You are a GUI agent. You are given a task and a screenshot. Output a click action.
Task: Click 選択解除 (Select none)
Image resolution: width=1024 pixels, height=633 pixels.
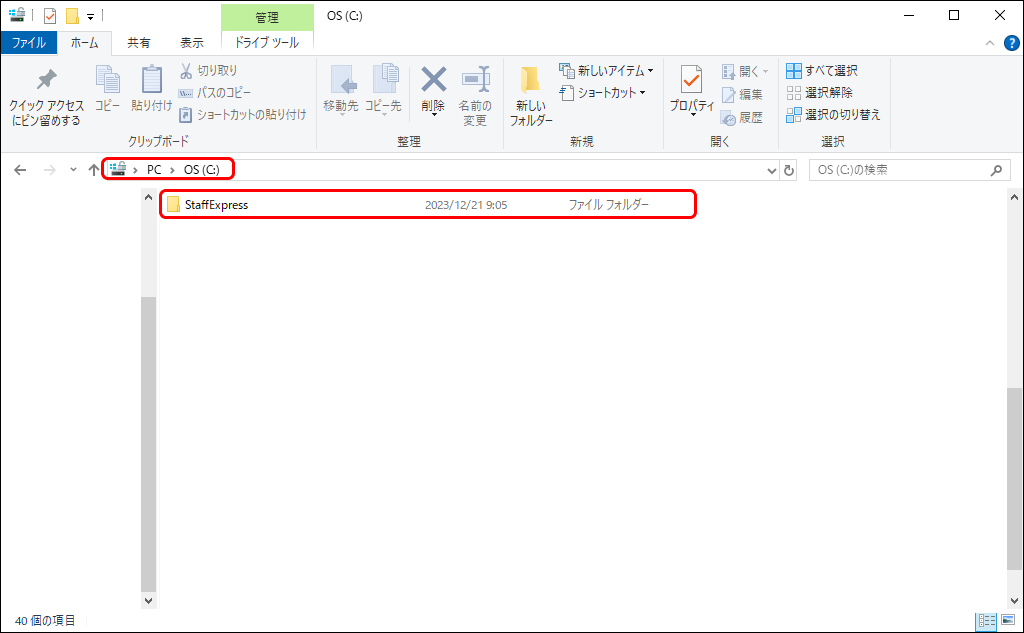820,93
